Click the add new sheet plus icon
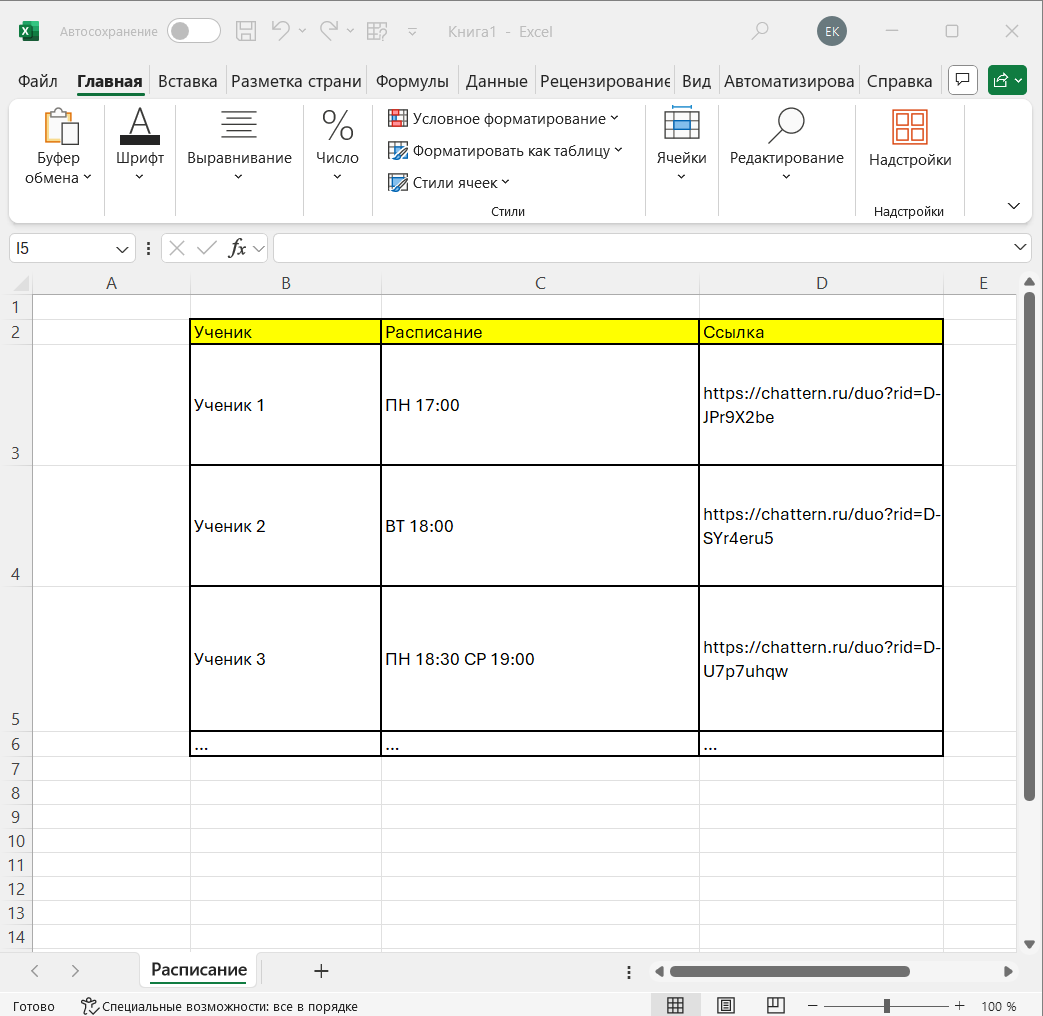The image size is (1043, 1016). pyautogui.click(x=321, y=970)
